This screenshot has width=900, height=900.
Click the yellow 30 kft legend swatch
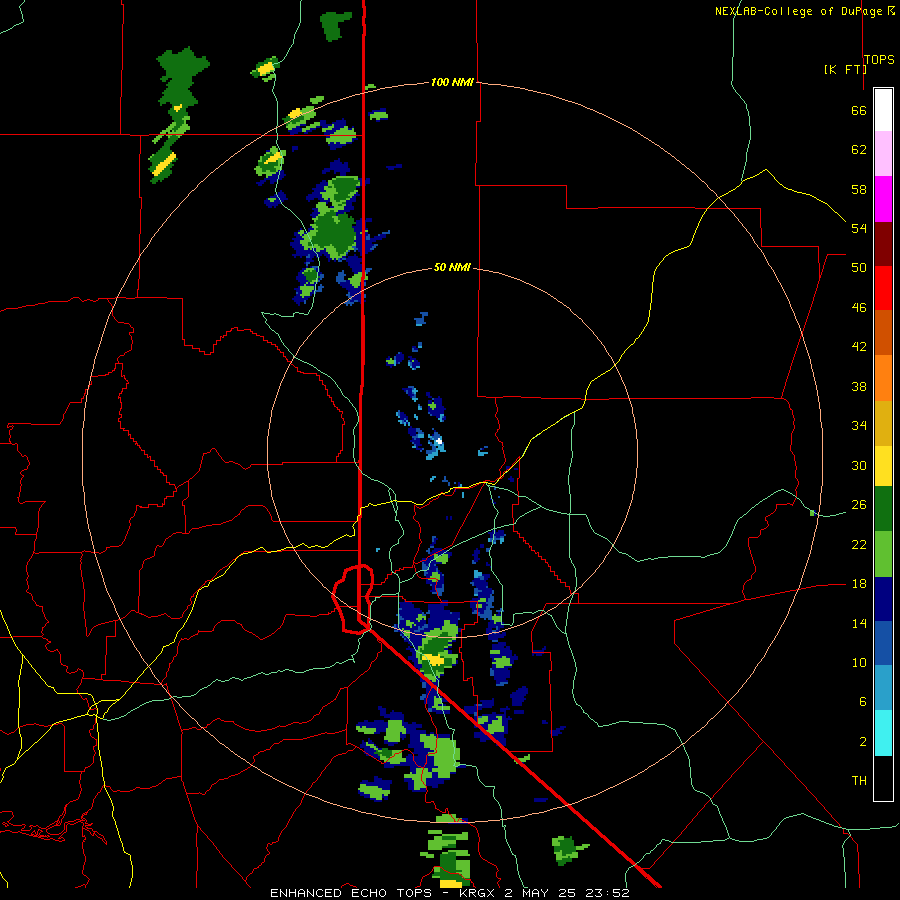[883, 466]
